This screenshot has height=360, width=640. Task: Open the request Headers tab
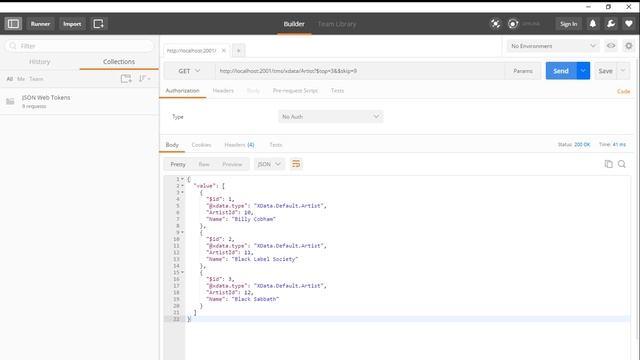pos(223,91)
